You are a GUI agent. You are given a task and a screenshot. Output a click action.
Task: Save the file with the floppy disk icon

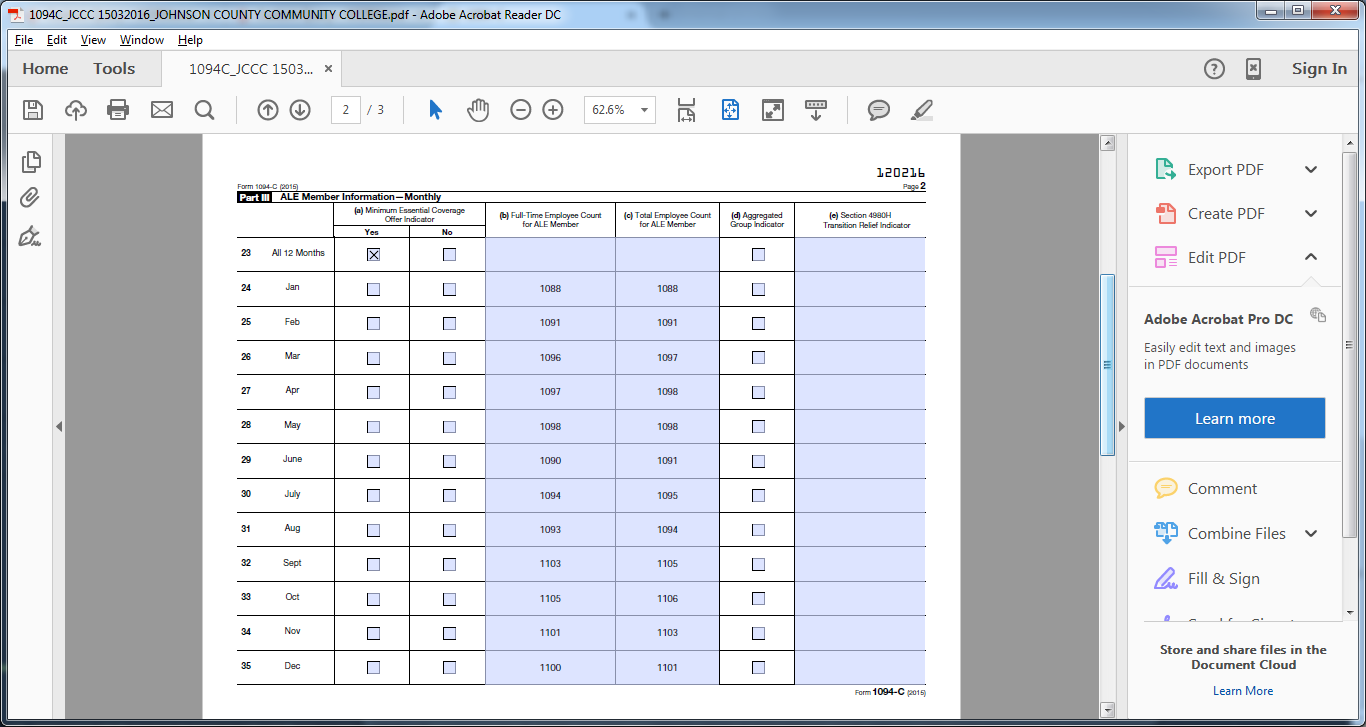pyautogui.click(x=33, y=110)
